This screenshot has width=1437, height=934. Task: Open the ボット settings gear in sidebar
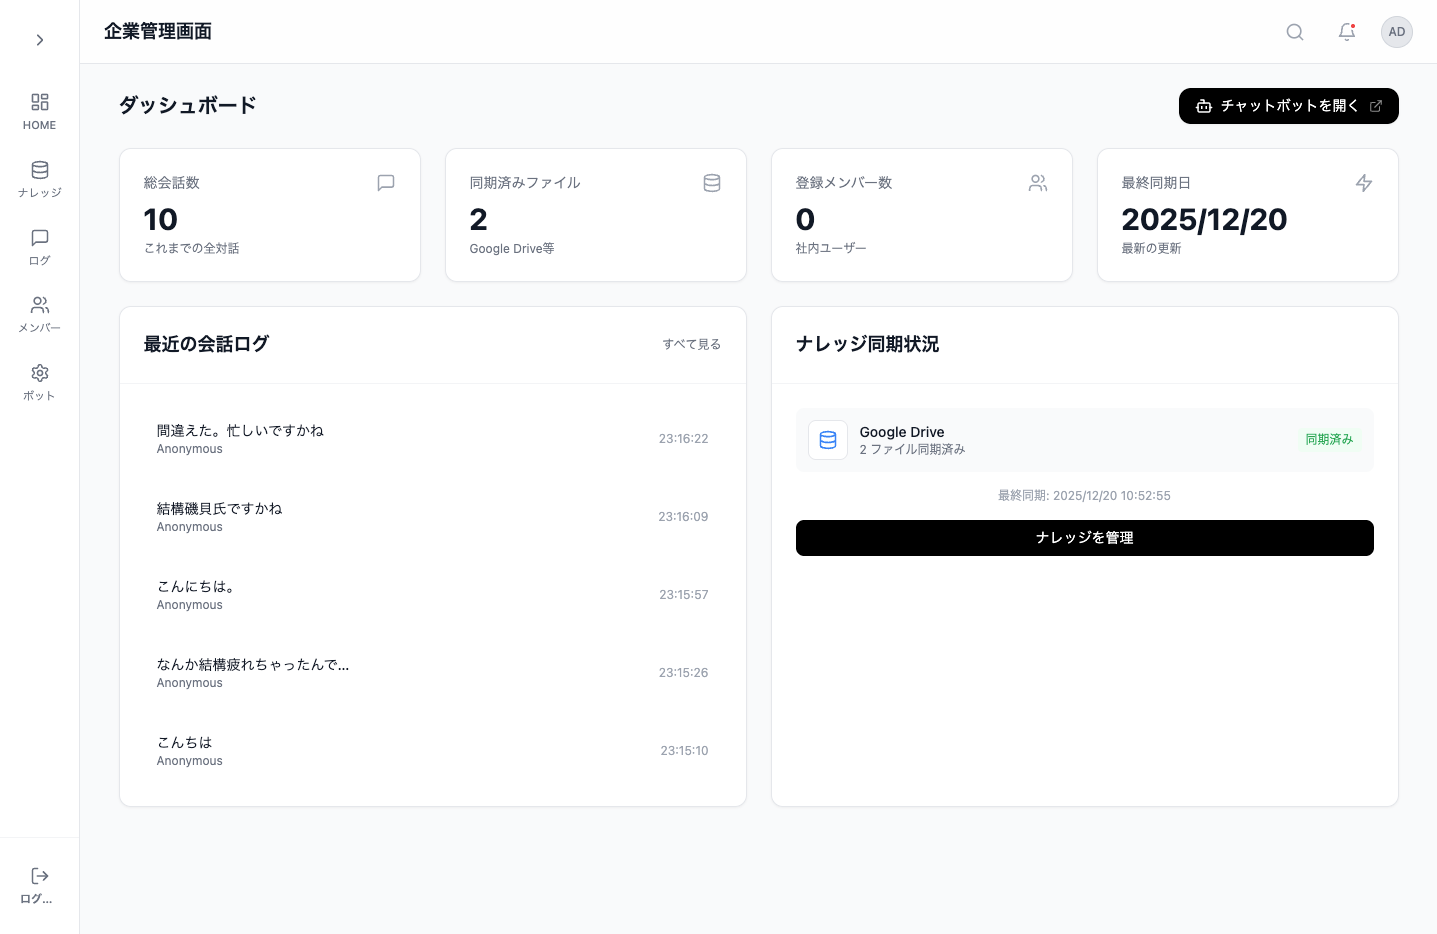[40, 373]
